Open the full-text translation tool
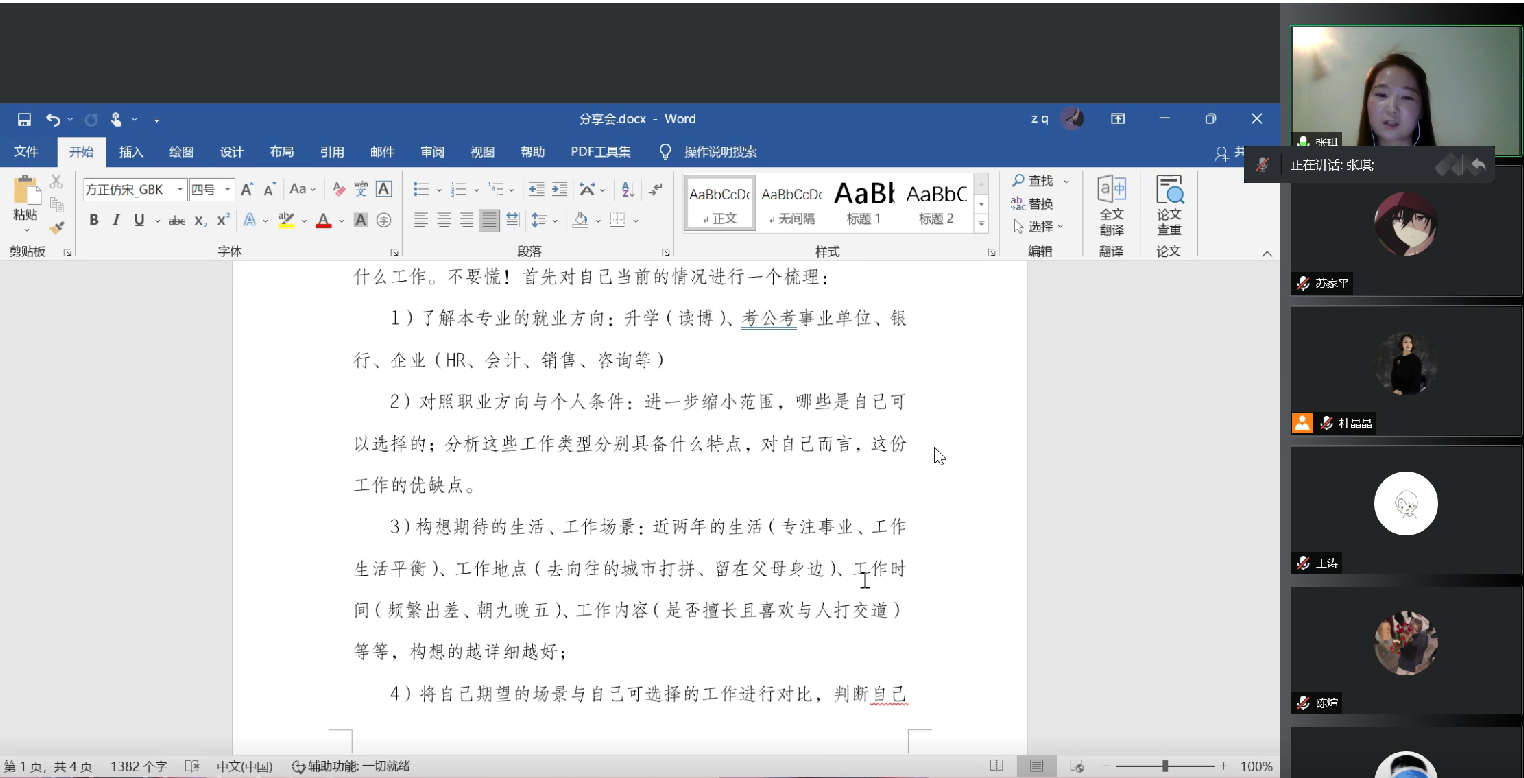 click(x=1111, y=205)
